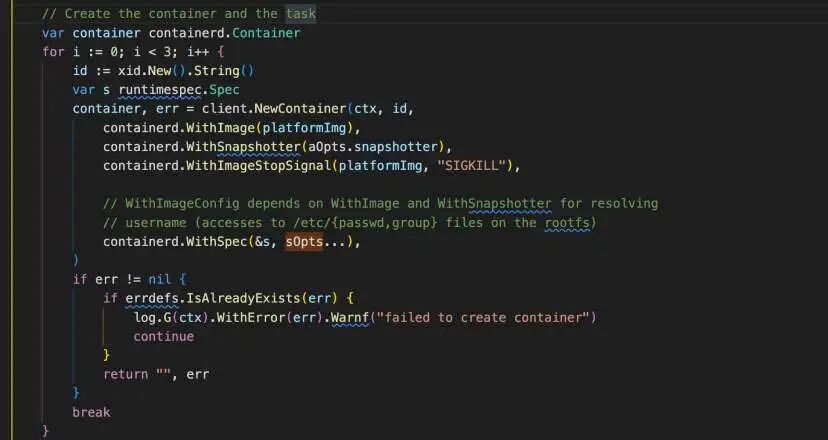This screenshot has height=440, width=828.
Task: Click "WithError(err)" method call
Action: click(x=270, y=317)
